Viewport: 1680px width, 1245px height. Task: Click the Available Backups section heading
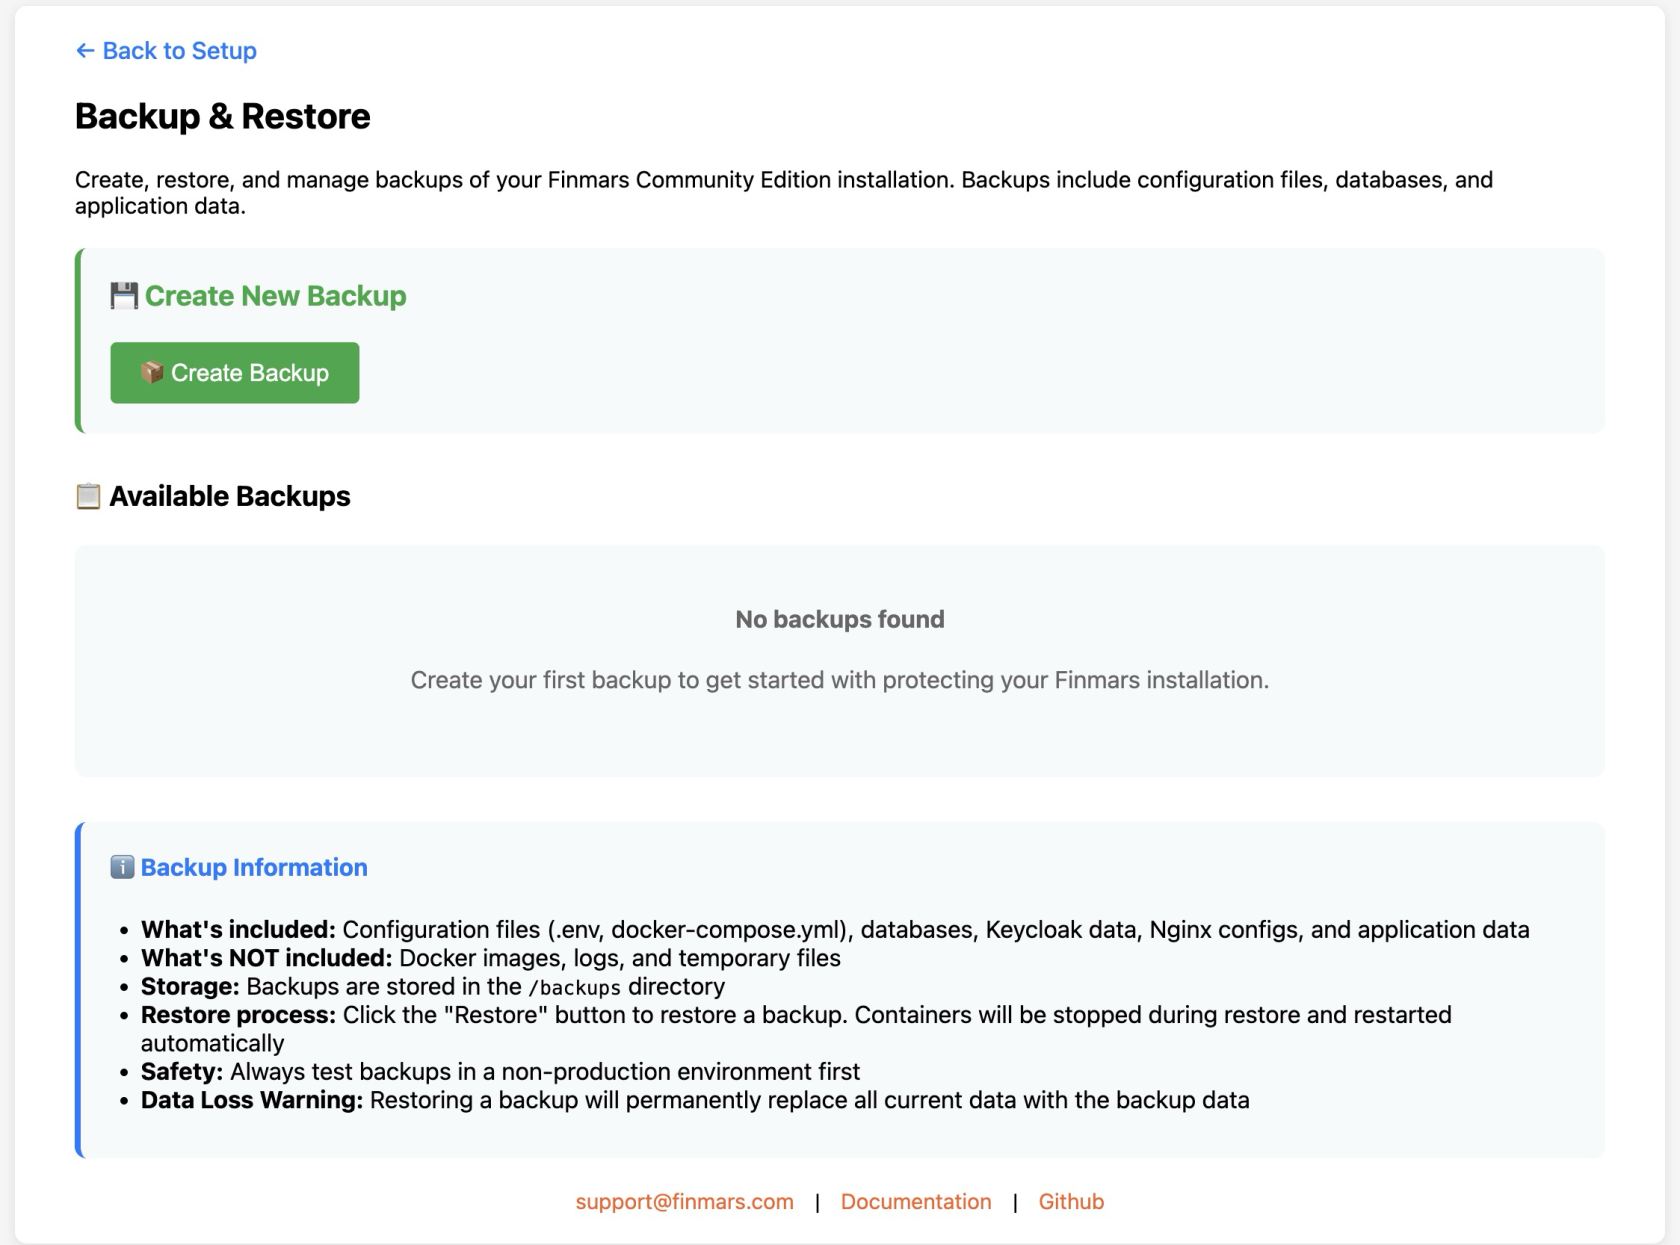coord(229,496)
